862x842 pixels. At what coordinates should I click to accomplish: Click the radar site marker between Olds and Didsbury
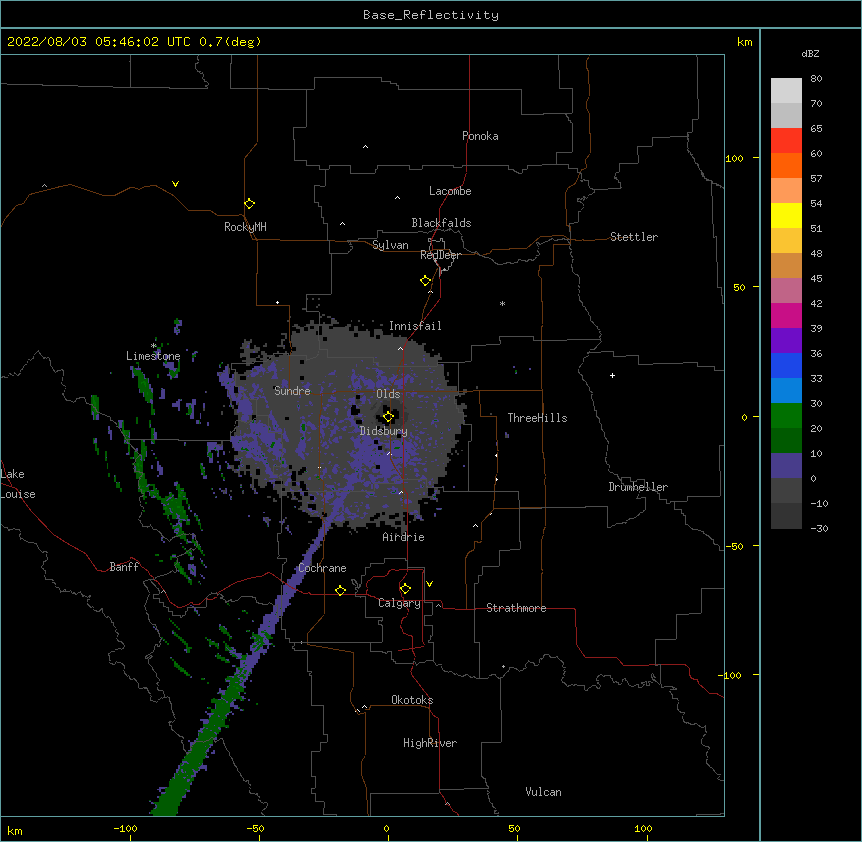(388, 417)
